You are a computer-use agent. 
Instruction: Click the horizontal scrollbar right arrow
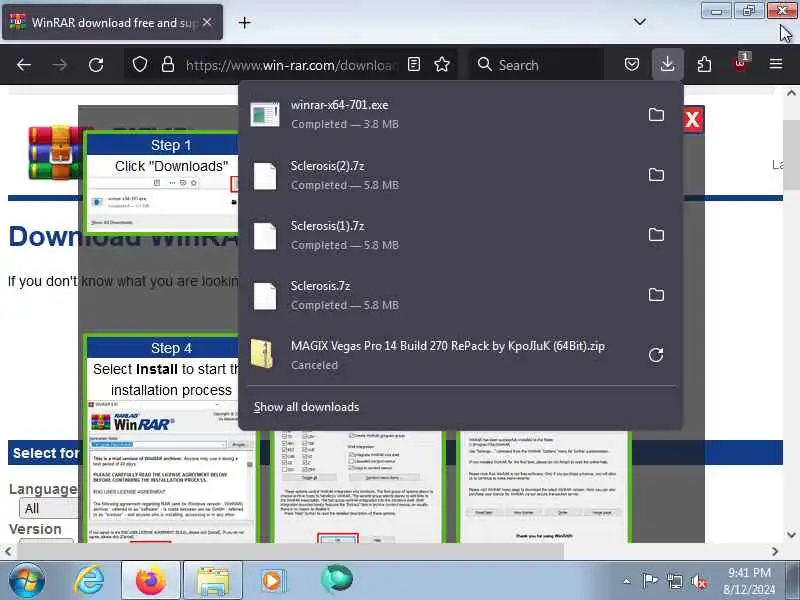pyautogui.click(x=775, y=551)
